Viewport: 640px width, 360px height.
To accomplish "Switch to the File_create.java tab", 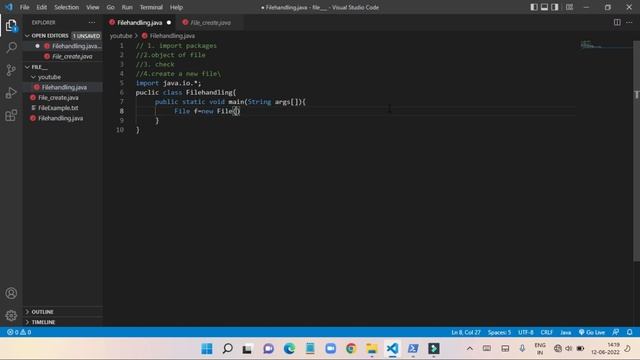I will coord(210,22).
